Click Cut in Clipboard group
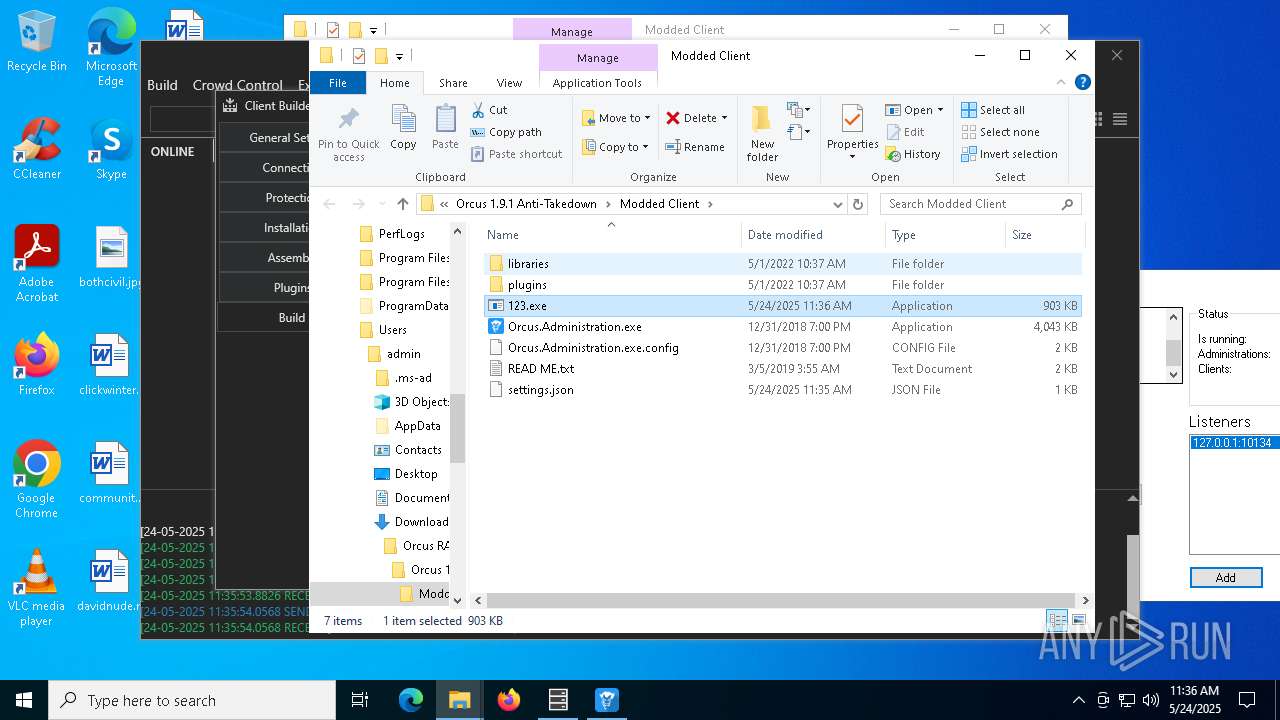The height and width of the screenshot is (720, 1280). point(490,110)
